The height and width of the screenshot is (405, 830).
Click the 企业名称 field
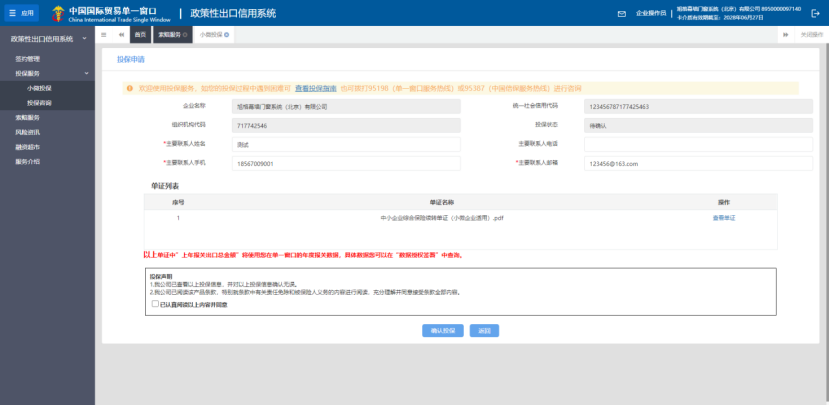[x=346, y=106]
